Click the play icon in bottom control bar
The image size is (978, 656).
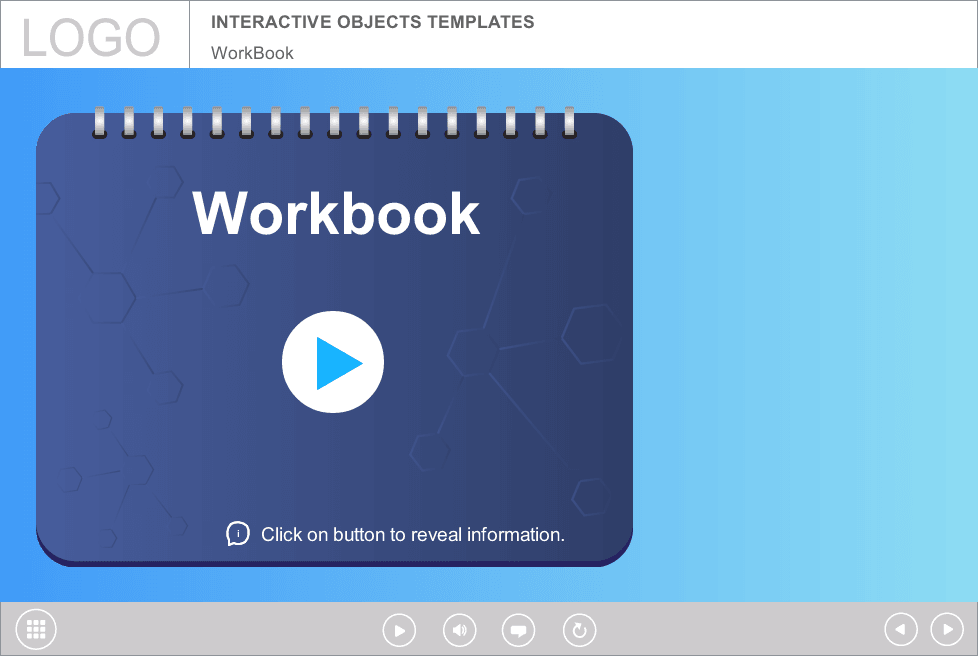click(x=399, y=630)
